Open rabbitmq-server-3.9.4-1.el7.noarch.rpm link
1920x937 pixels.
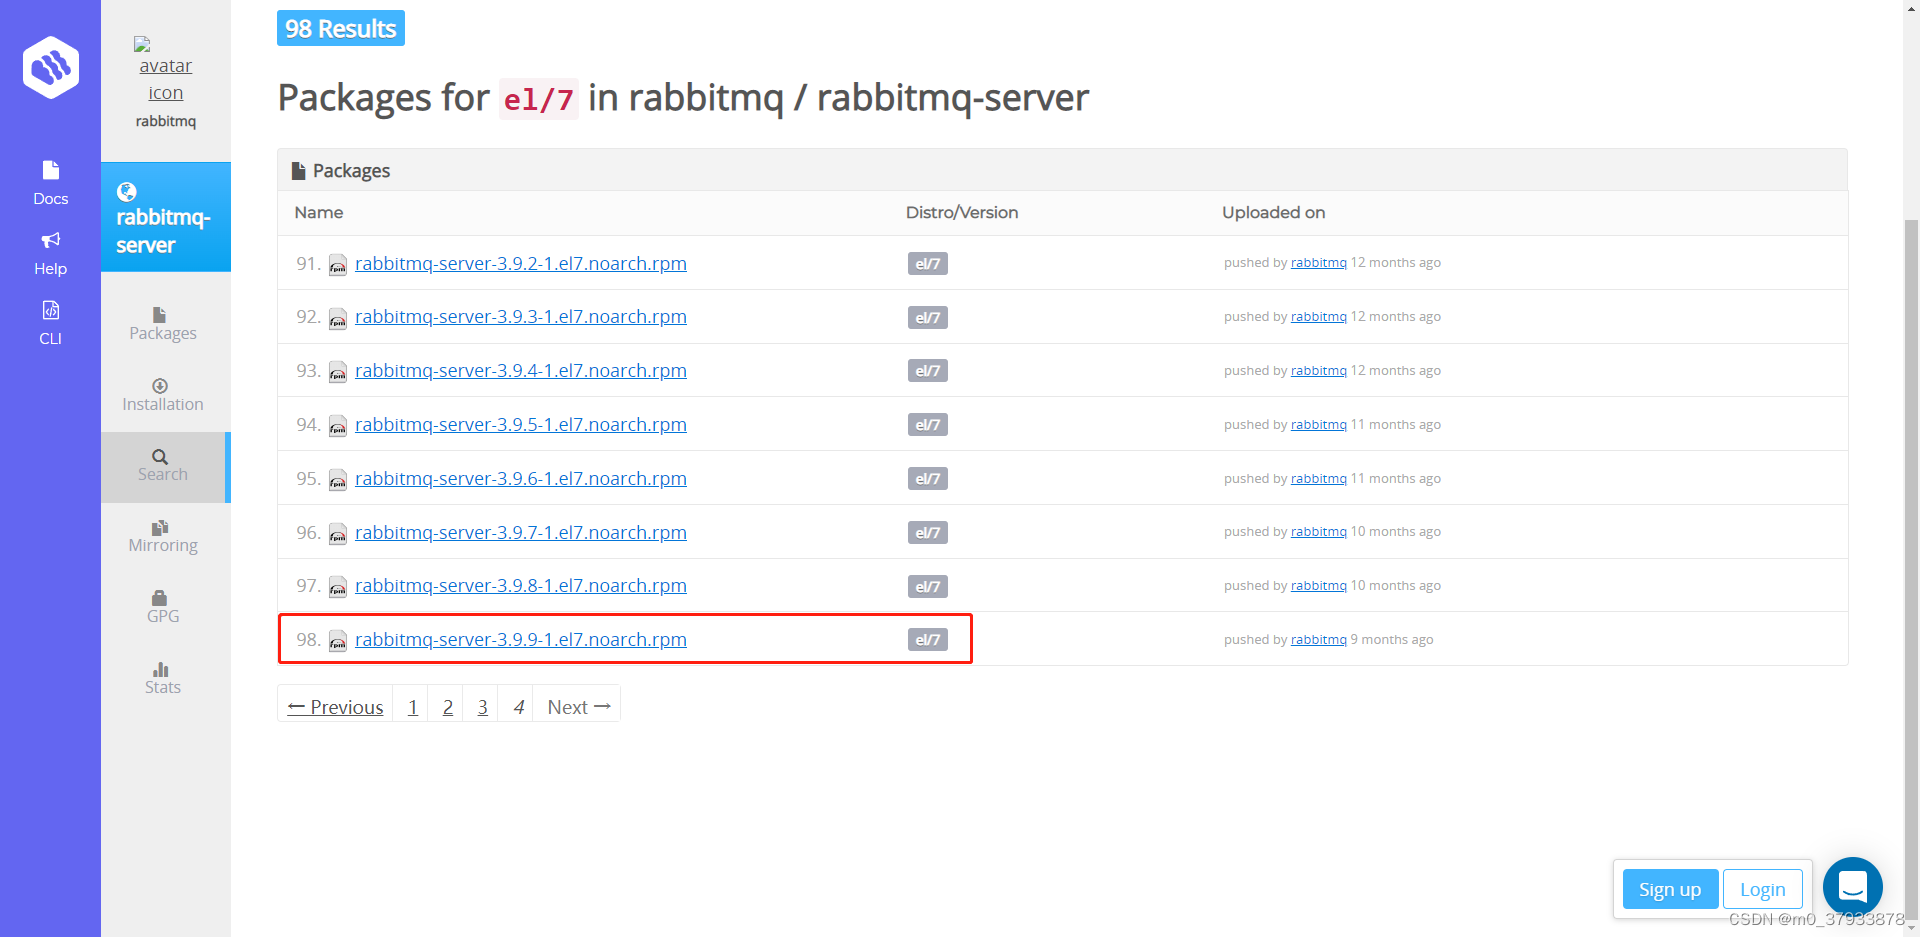click(521, 370)
